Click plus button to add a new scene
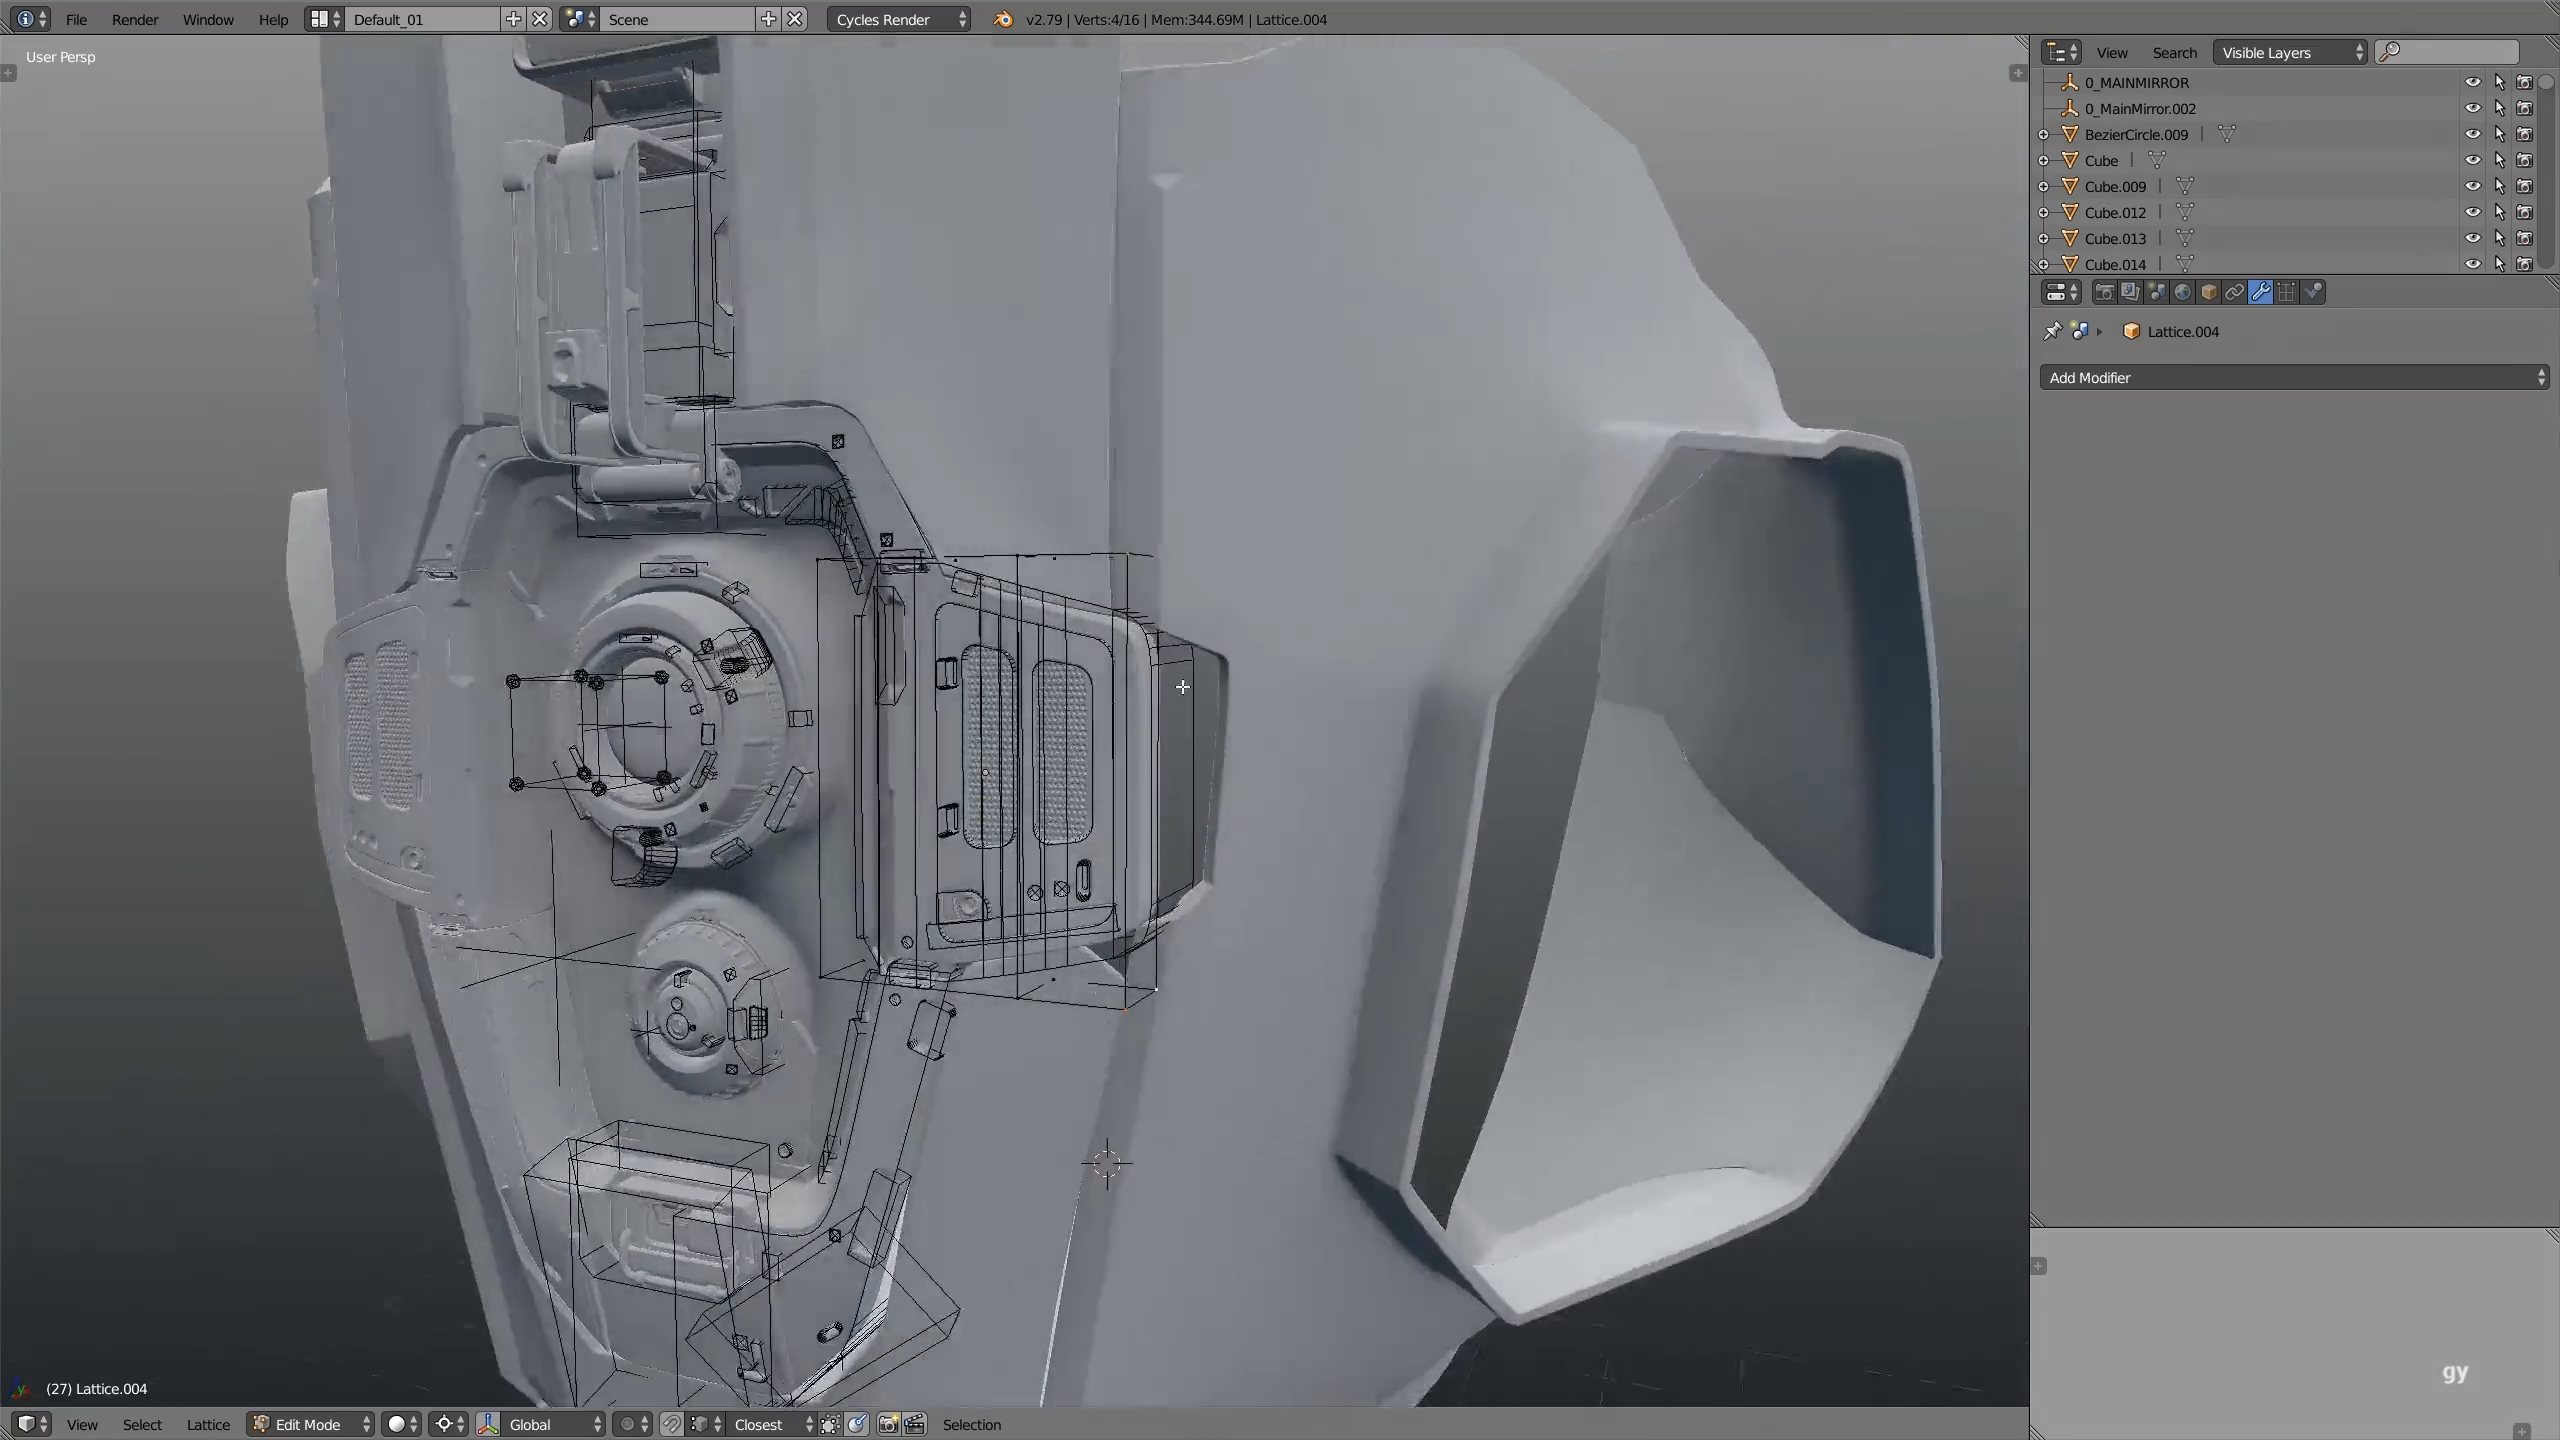 [x=766, y=19]
